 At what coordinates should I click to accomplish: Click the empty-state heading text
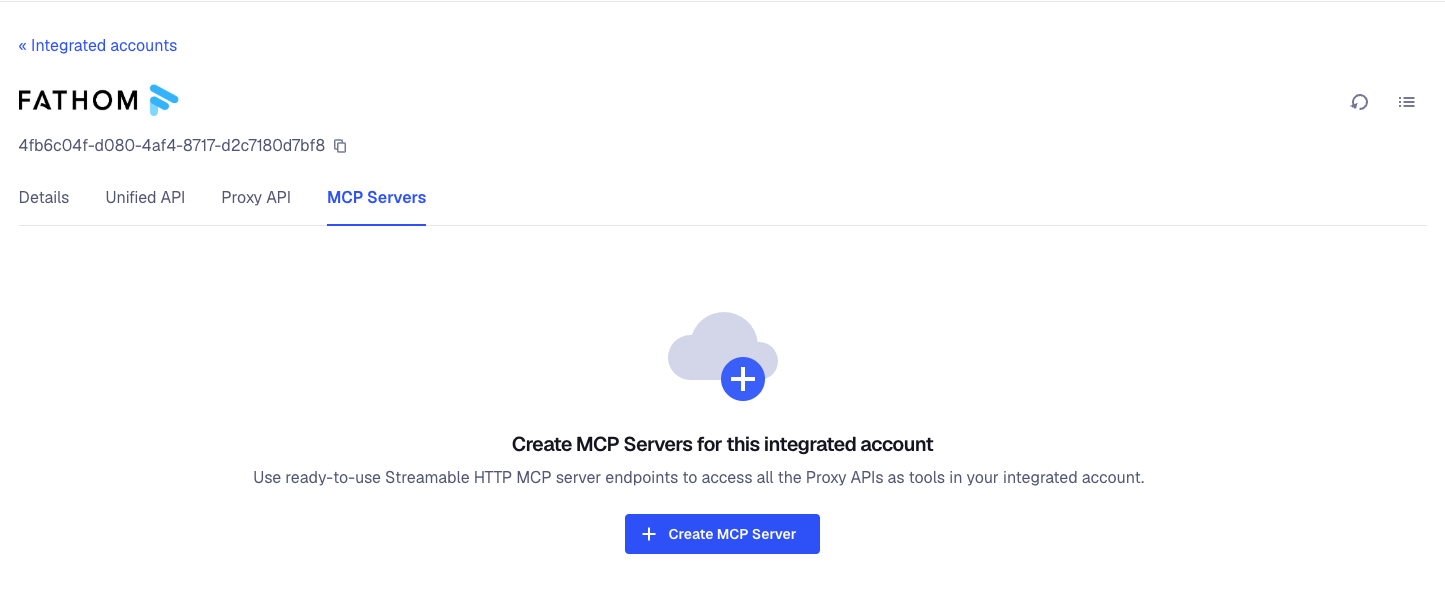pyautogui.click(x=722, y=444)
